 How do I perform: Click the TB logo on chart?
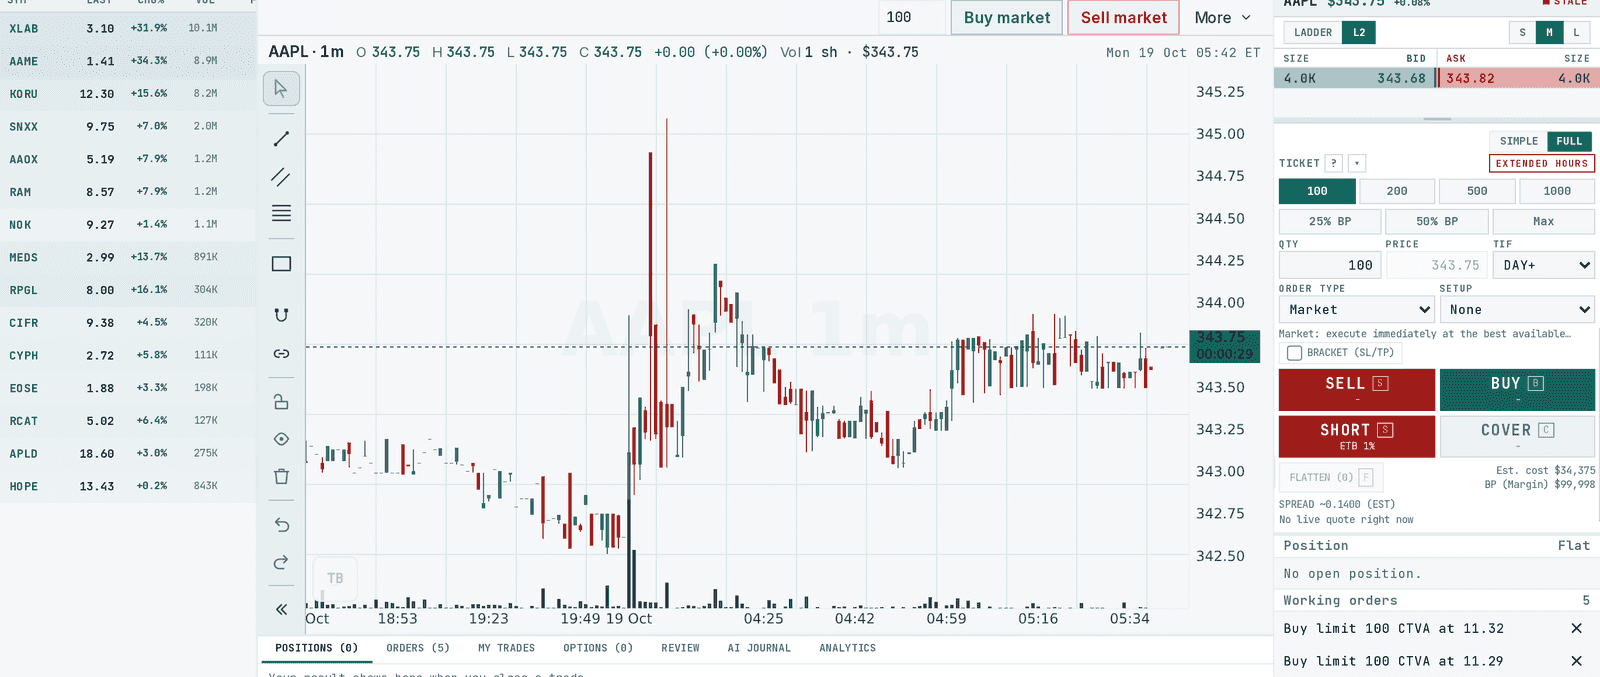(x=335, y=578)
